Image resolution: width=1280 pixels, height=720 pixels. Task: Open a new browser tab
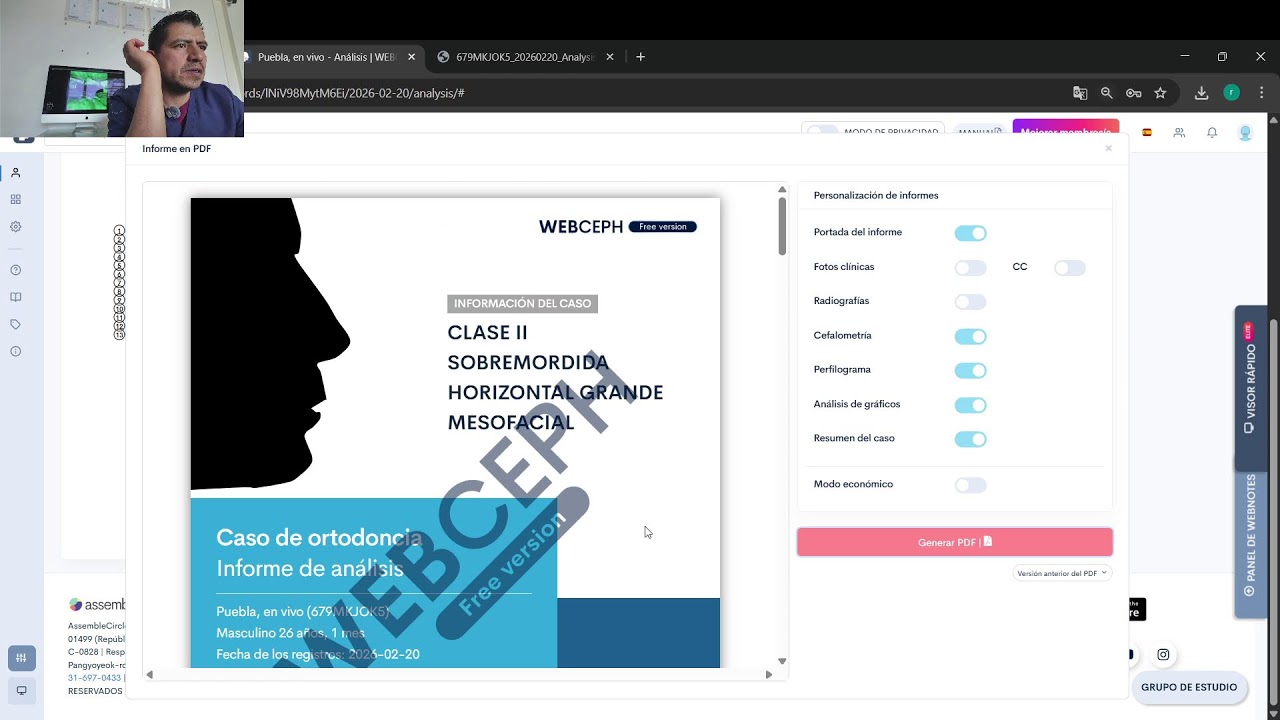coord(641,57)
